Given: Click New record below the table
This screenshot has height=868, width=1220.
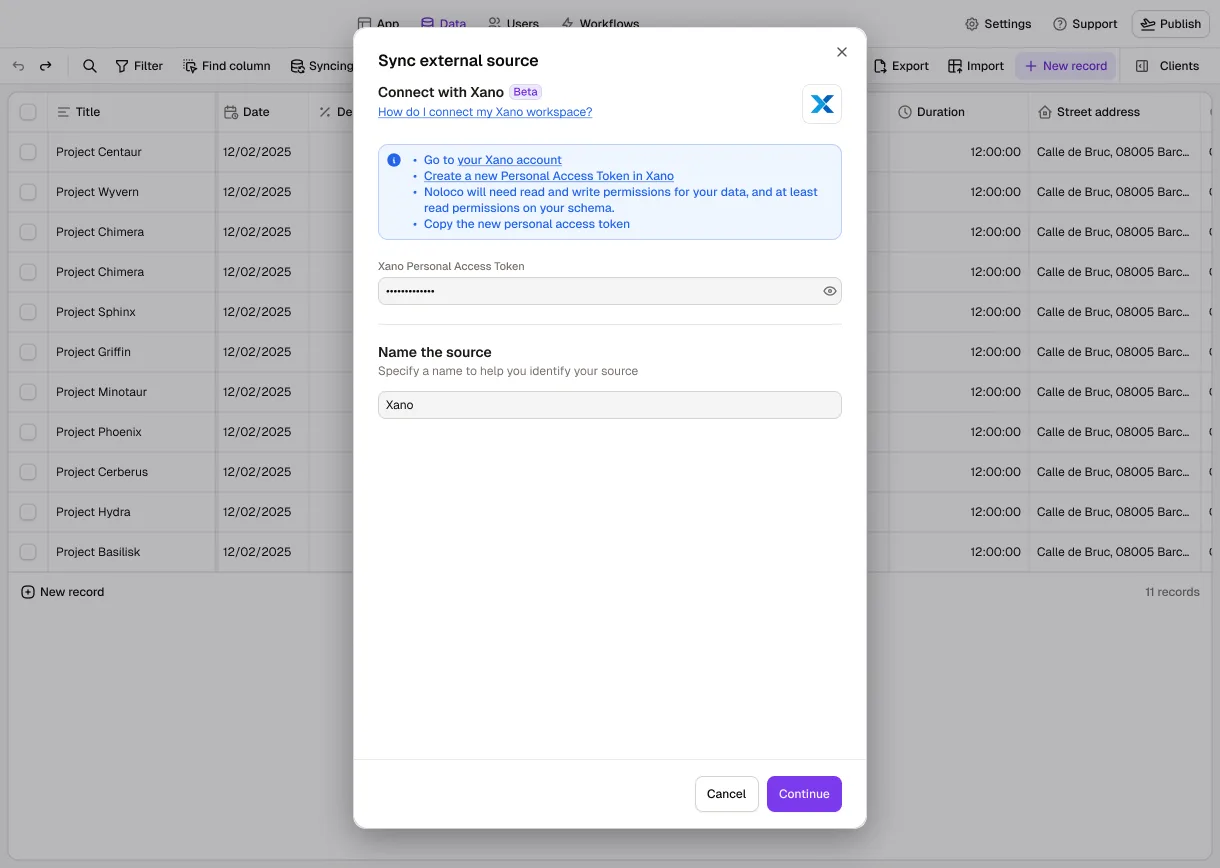Looking at the screenshot, I should pos(63,592).
